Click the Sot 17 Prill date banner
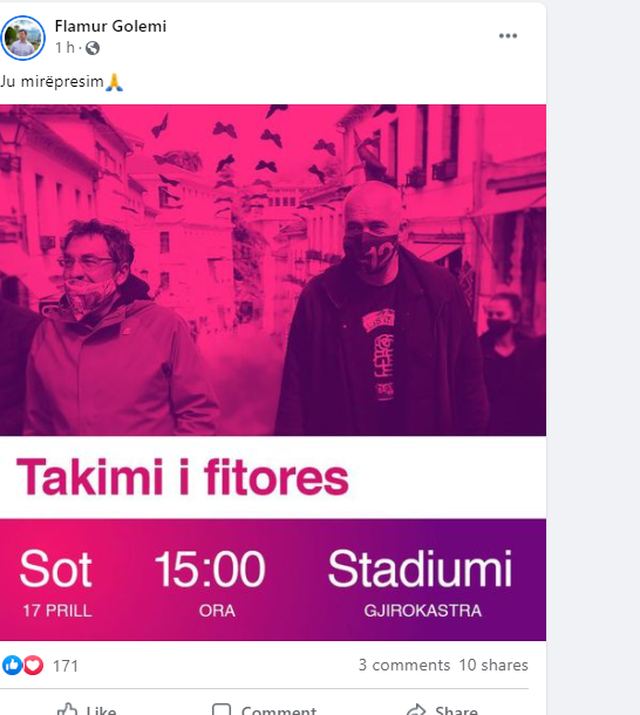This screenshot has height=715, width=640. 56,581
